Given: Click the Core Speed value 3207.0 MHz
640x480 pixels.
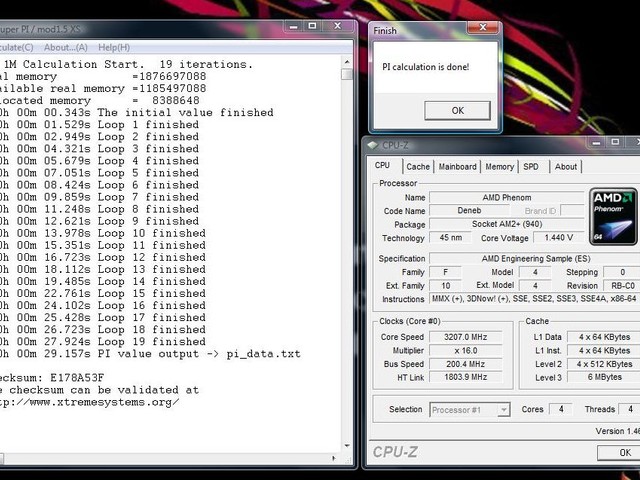Looking at the screenshot, I should (465, 337).
